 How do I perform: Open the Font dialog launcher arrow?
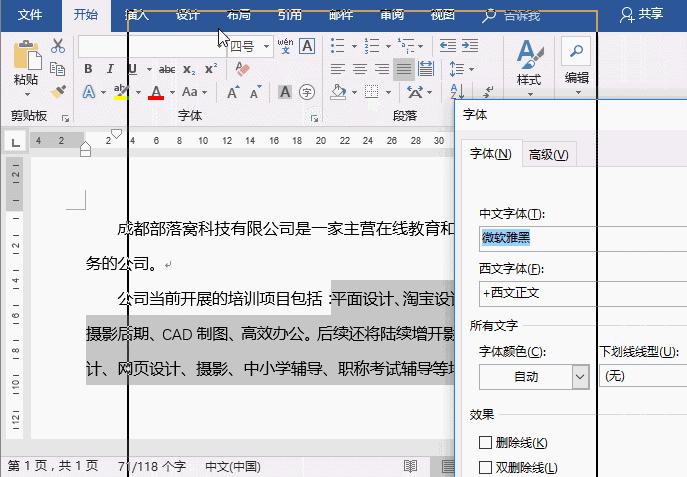pyautogui.click(x=315, y=118)
